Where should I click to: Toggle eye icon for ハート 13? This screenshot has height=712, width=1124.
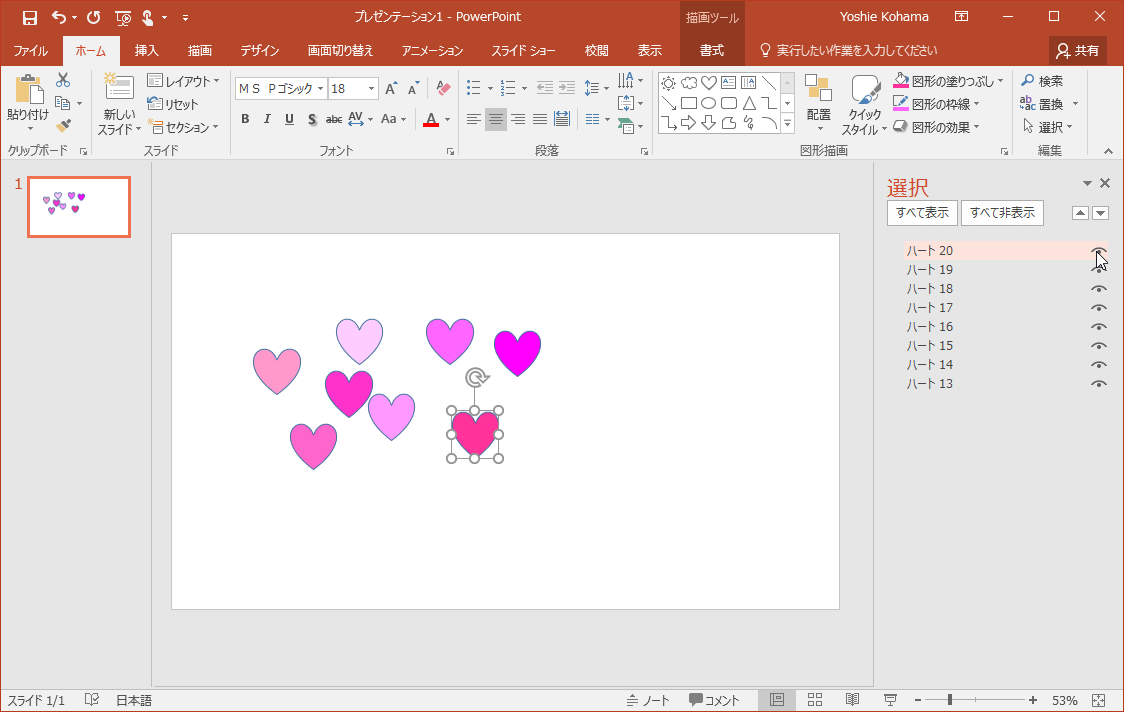click(x=1099, y=384)
